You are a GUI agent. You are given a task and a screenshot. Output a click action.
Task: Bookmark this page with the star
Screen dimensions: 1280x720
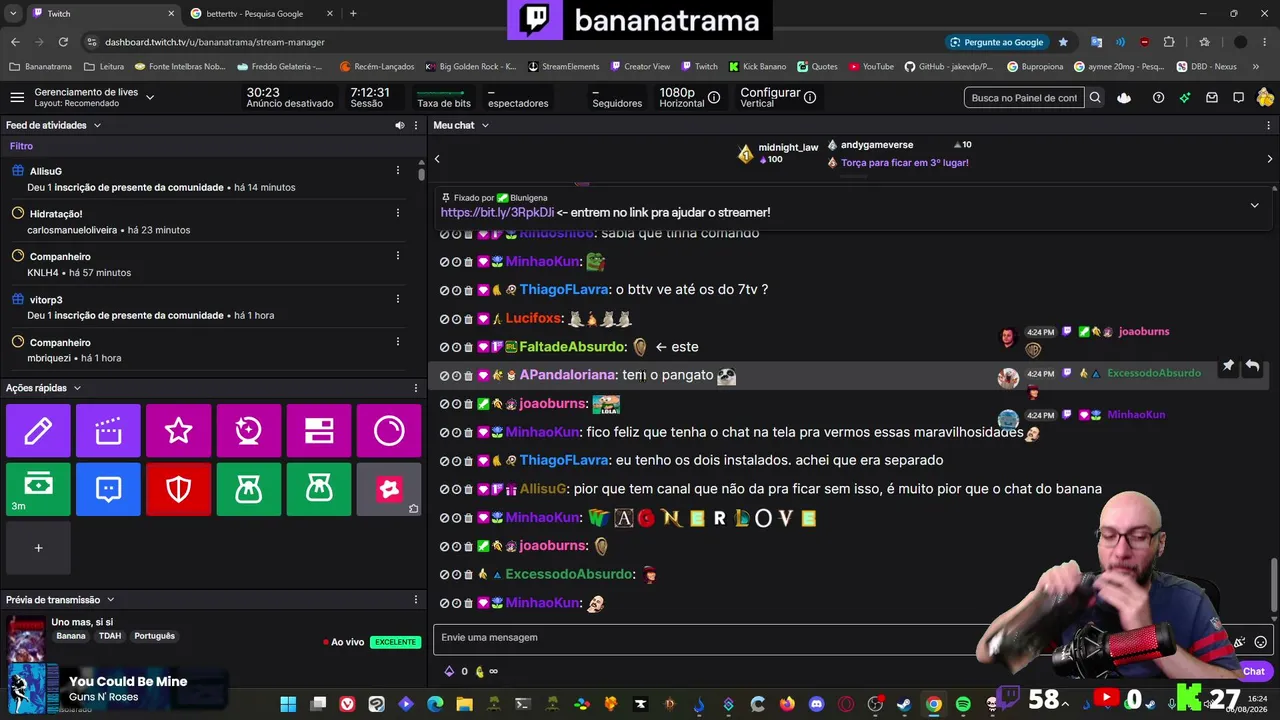point(1063,42)
